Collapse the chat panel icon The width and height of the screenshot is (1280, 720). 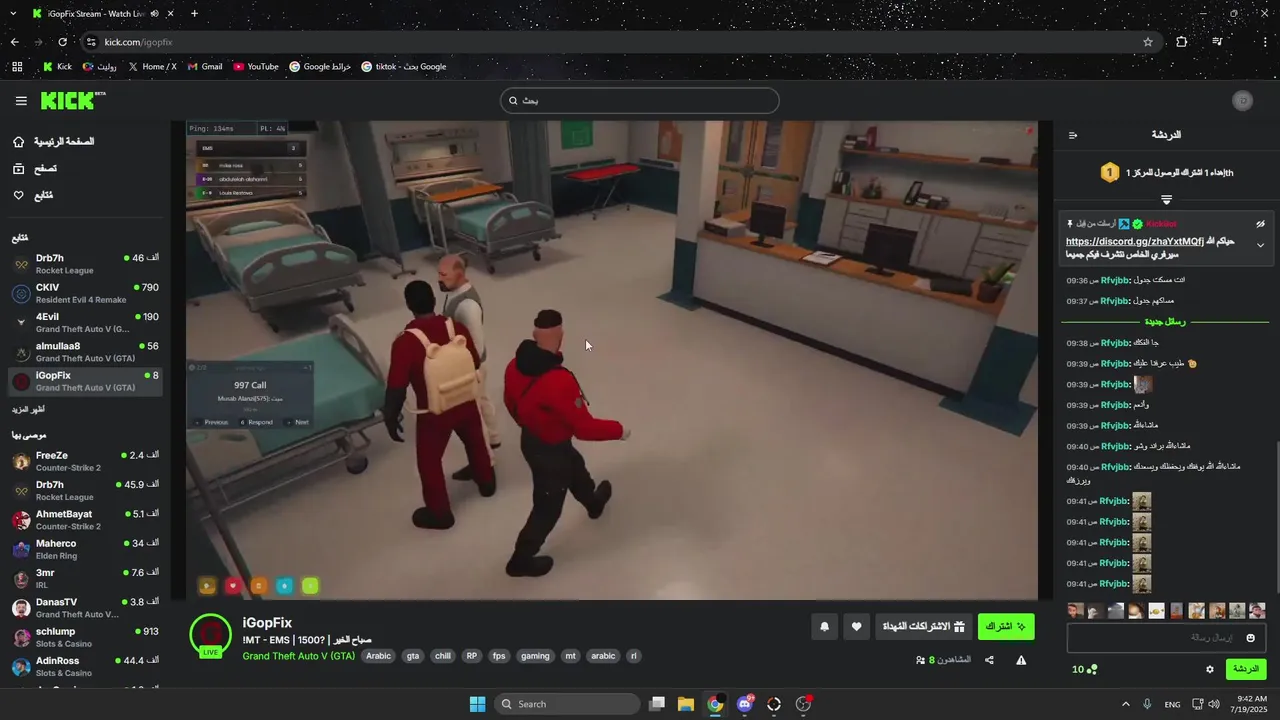tap(1073, 135)
